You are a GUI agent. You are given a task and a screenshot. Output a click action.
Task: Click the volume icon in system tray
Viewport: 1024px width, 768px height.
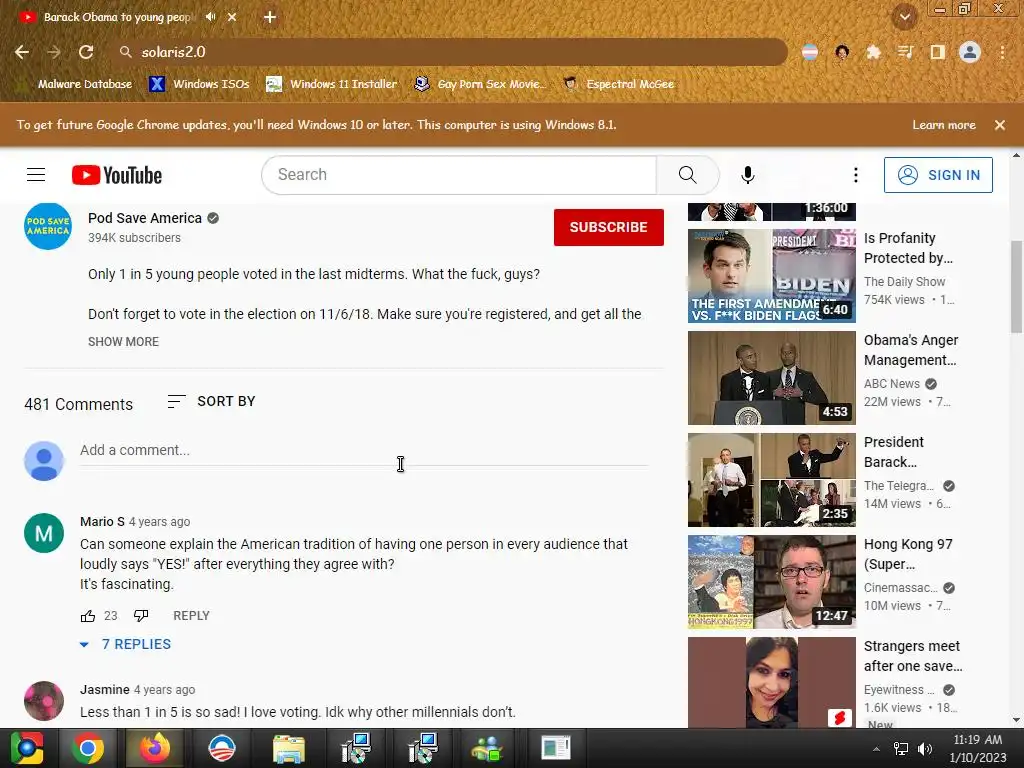[x=925, y=749]
